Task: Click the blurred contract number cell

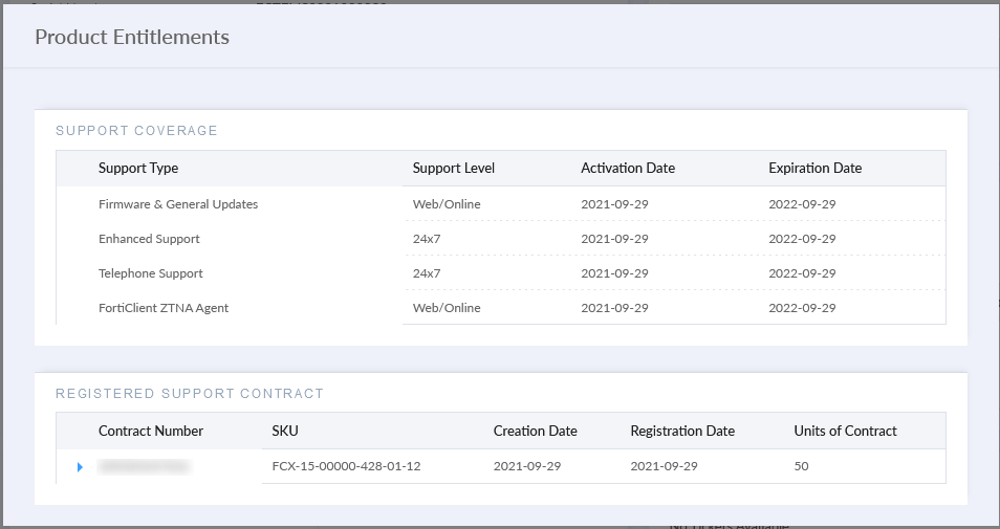Action: [x=144, y=466]
